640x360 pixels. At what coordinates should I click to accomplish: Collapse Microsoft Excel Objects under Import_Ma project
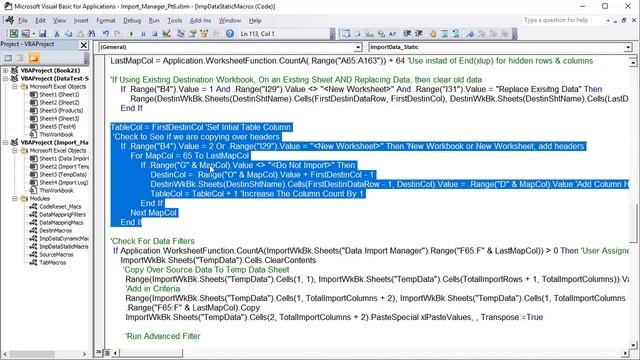coord(15,151)
